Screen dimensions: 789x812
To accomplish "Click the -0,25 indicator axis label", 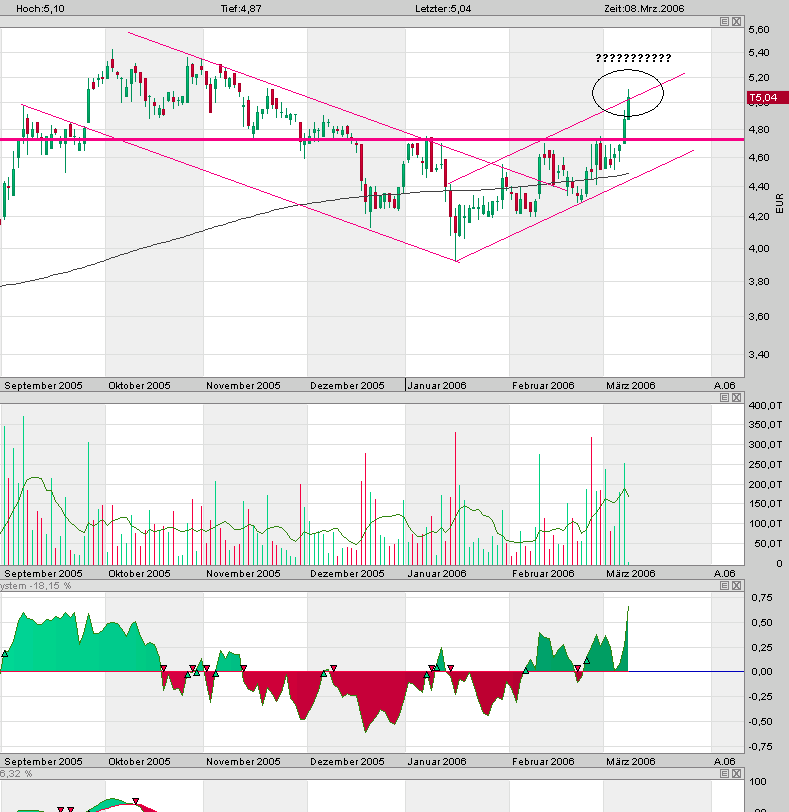I will [x=759, y=697].
